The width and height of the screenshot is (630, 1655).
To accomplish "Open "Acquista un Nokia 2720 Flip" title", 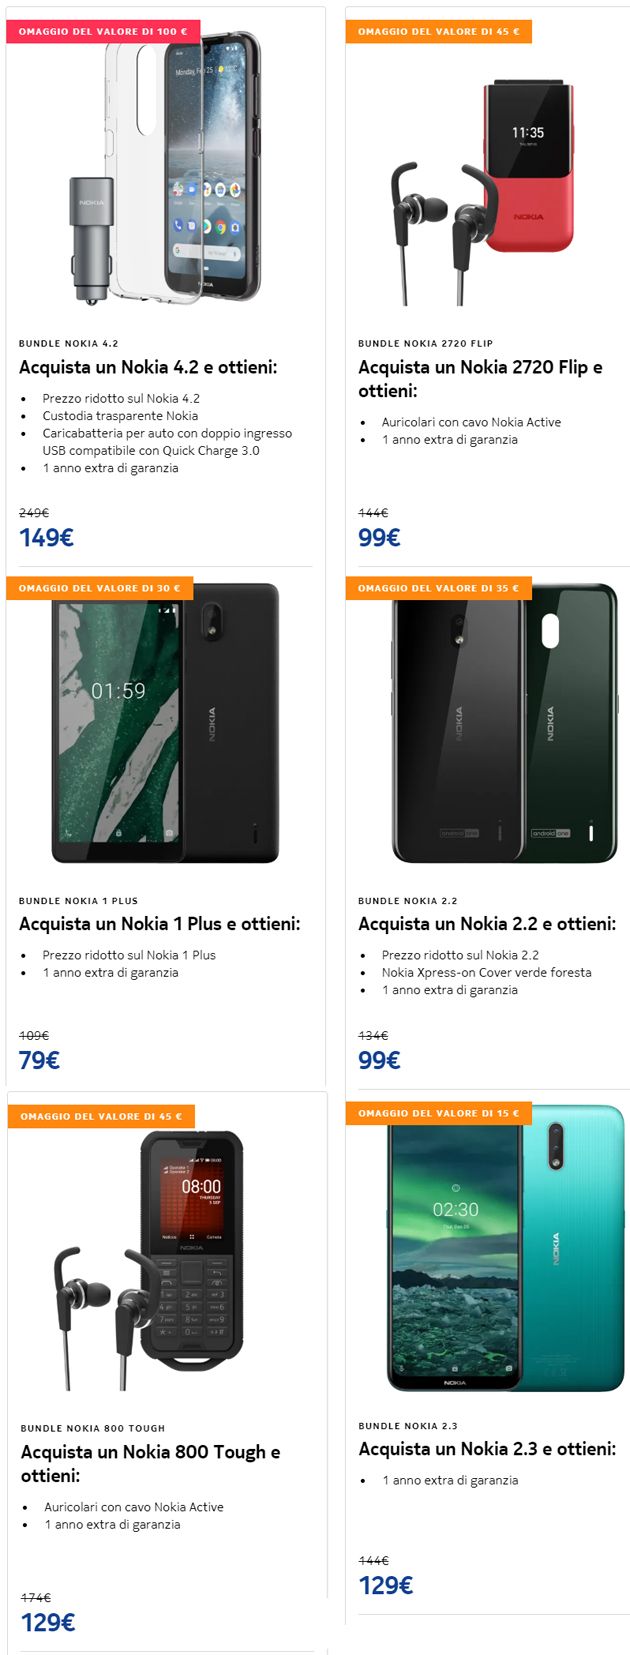I will coord(480,379).
